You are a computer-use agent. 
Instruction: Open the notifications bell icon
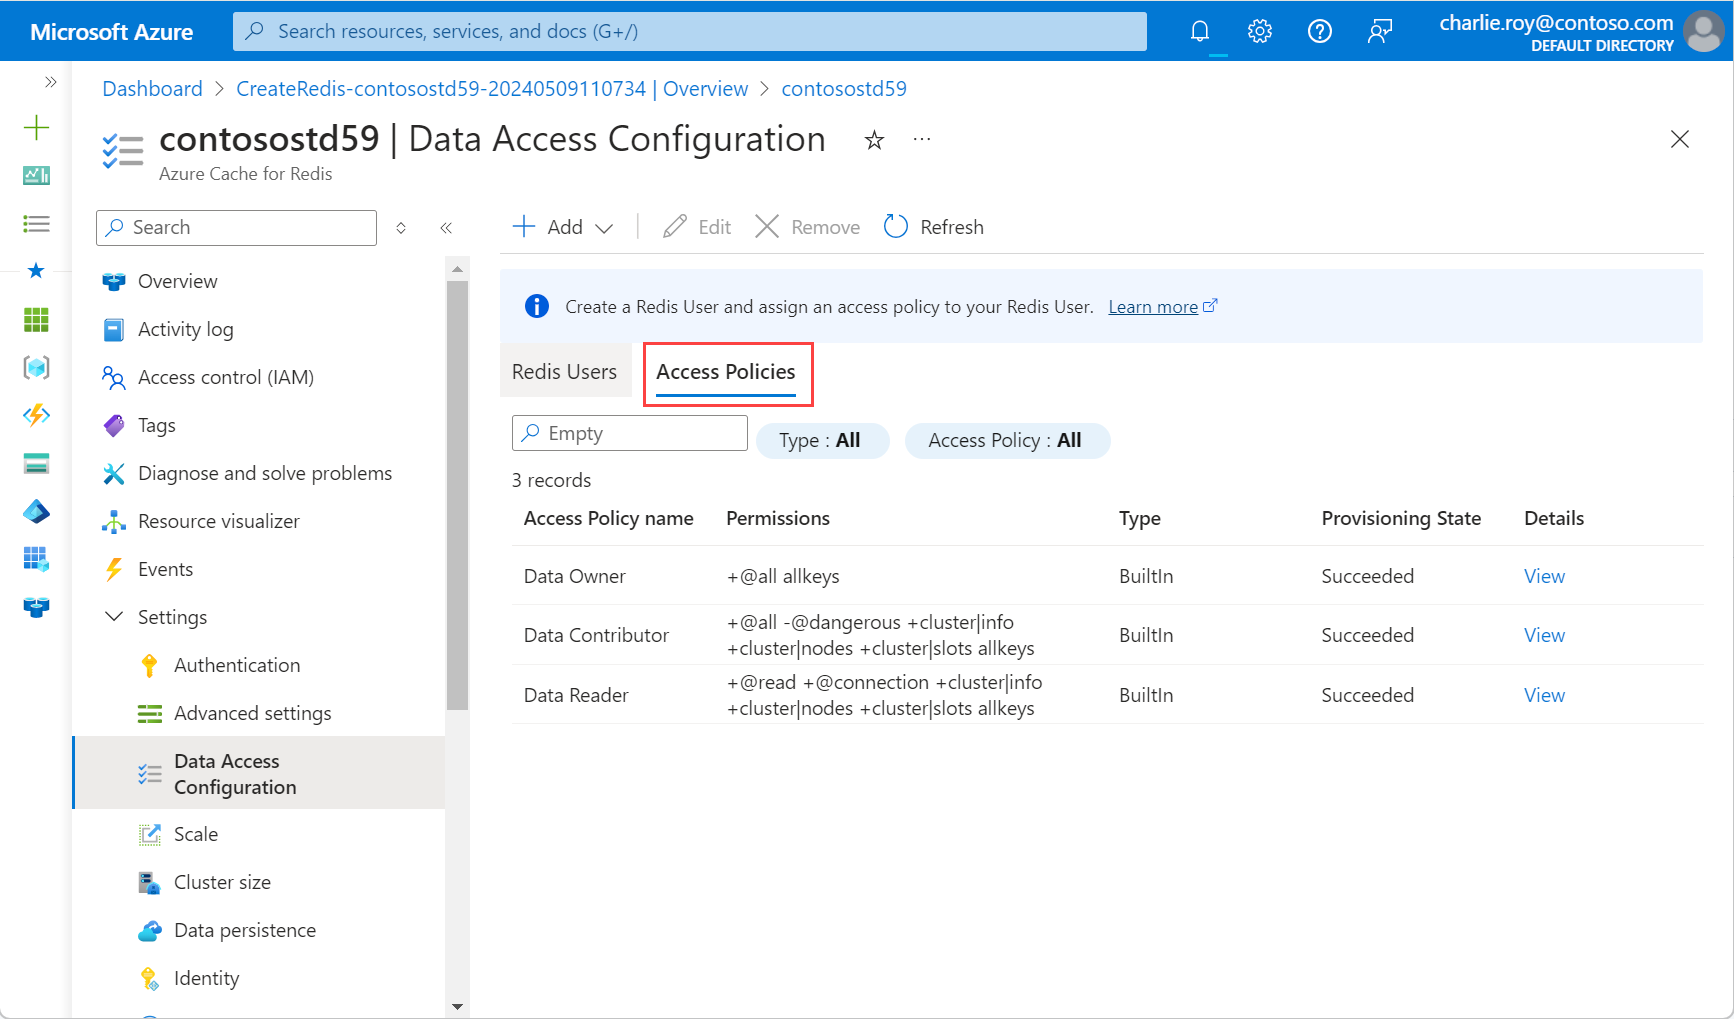pos(1199,30)
